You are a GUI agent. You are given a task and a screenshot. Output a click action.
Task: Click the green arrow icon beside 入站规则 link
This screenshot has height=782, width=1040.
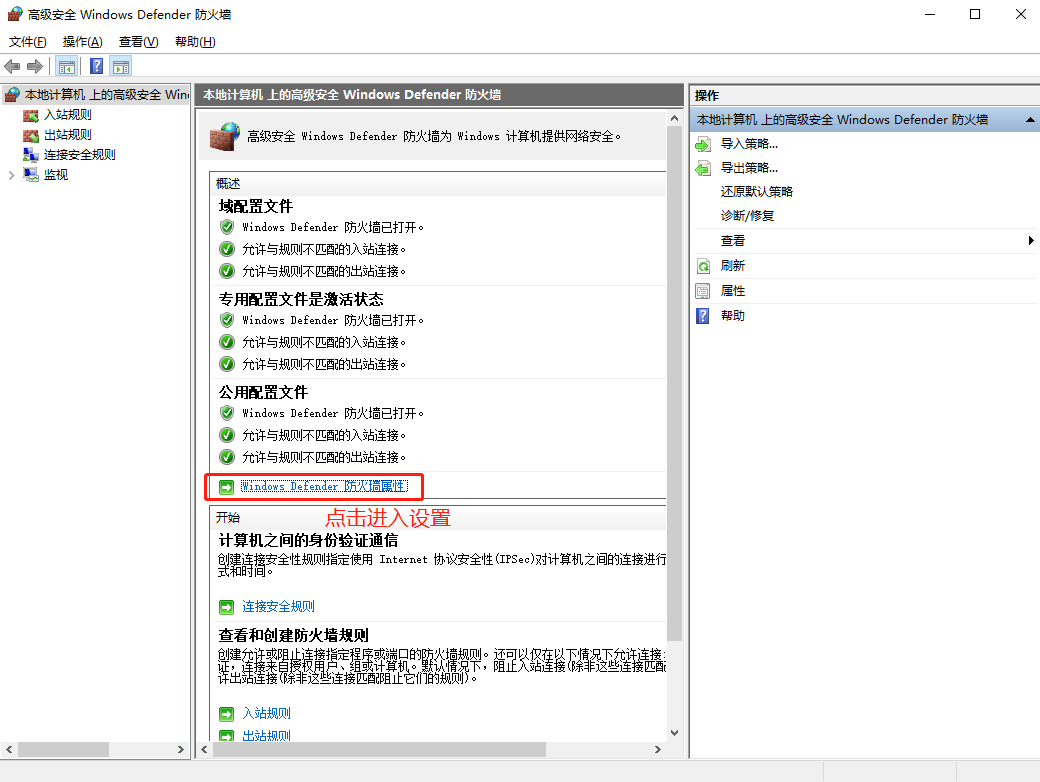click(227, 714)
